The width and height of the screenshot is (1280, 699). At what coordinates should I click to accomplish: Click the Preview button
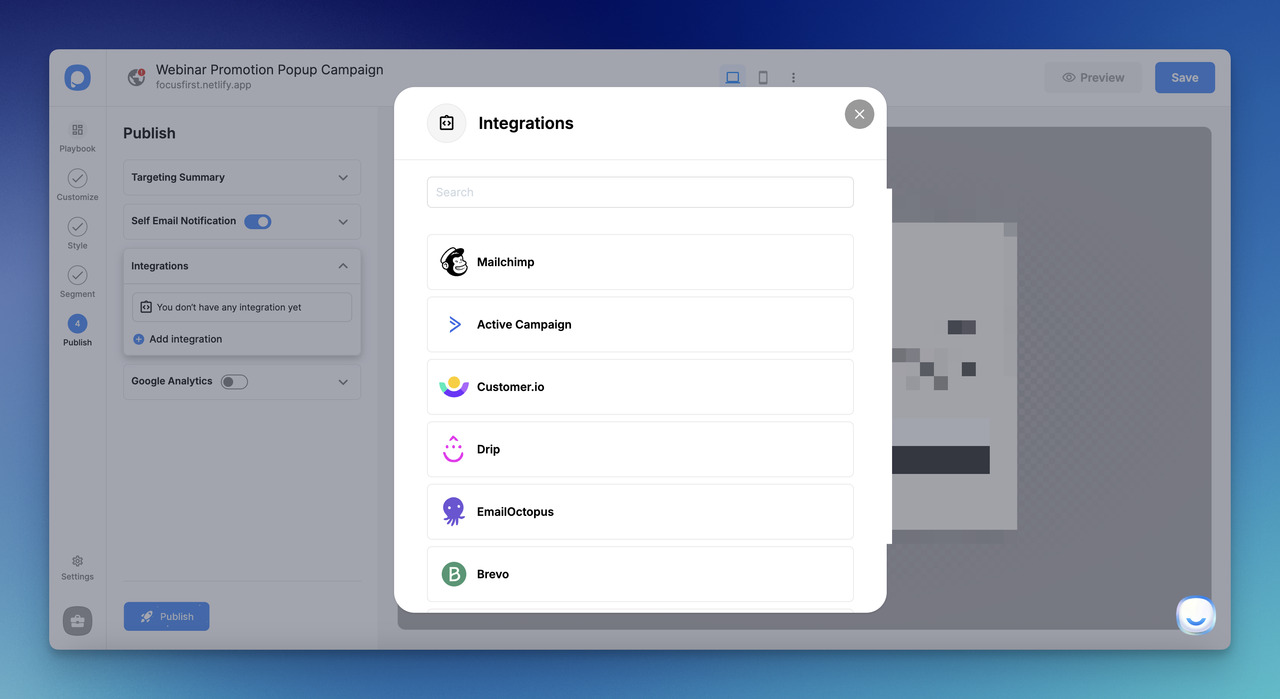tap(1093, 77)
